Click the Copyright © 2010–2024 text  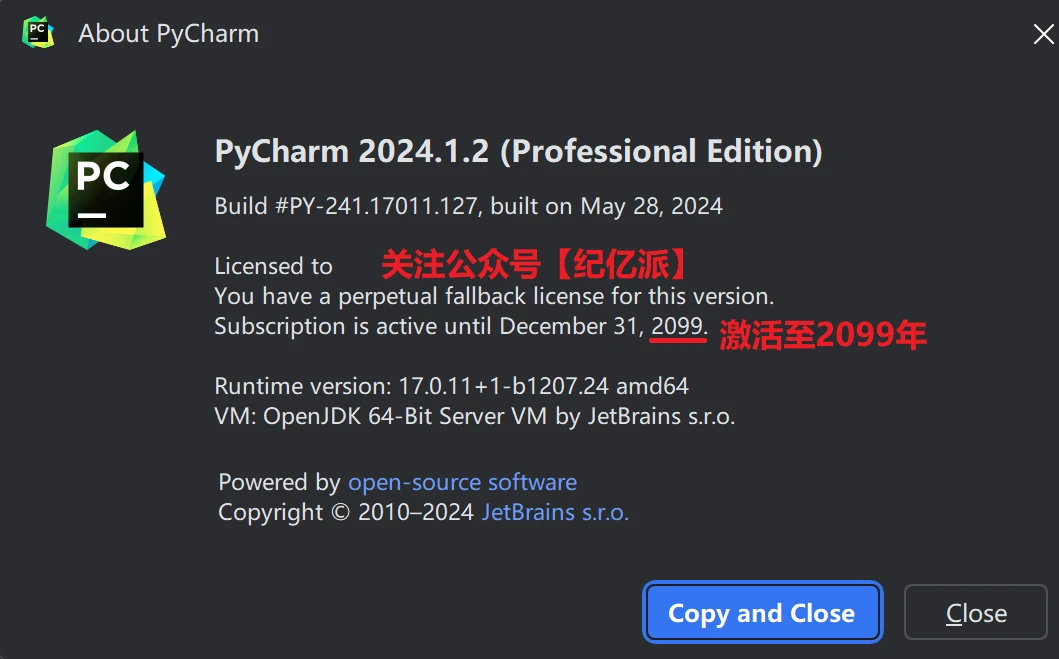[x=346, y=513]
